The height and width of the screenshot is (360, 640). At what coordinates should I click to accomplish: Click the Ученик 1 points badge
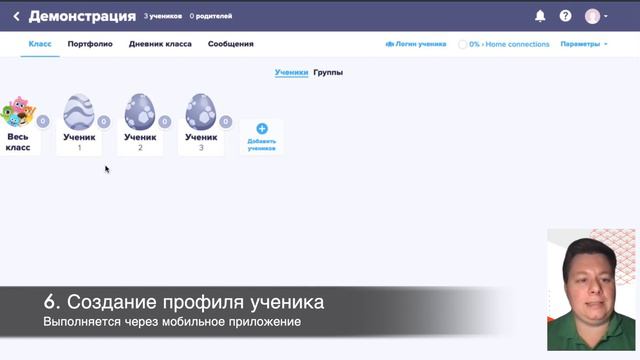(104, 121)
